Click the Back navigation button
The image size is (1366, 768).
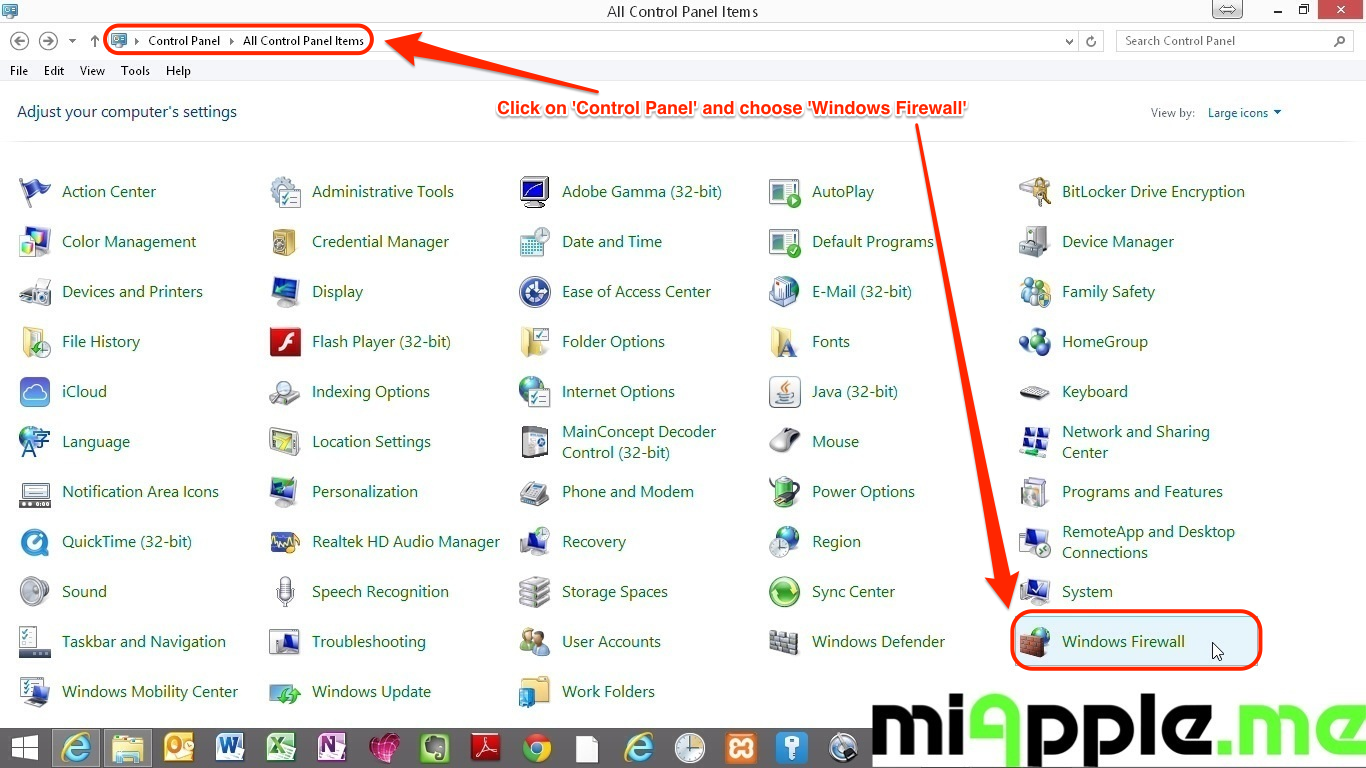[19, 41]
